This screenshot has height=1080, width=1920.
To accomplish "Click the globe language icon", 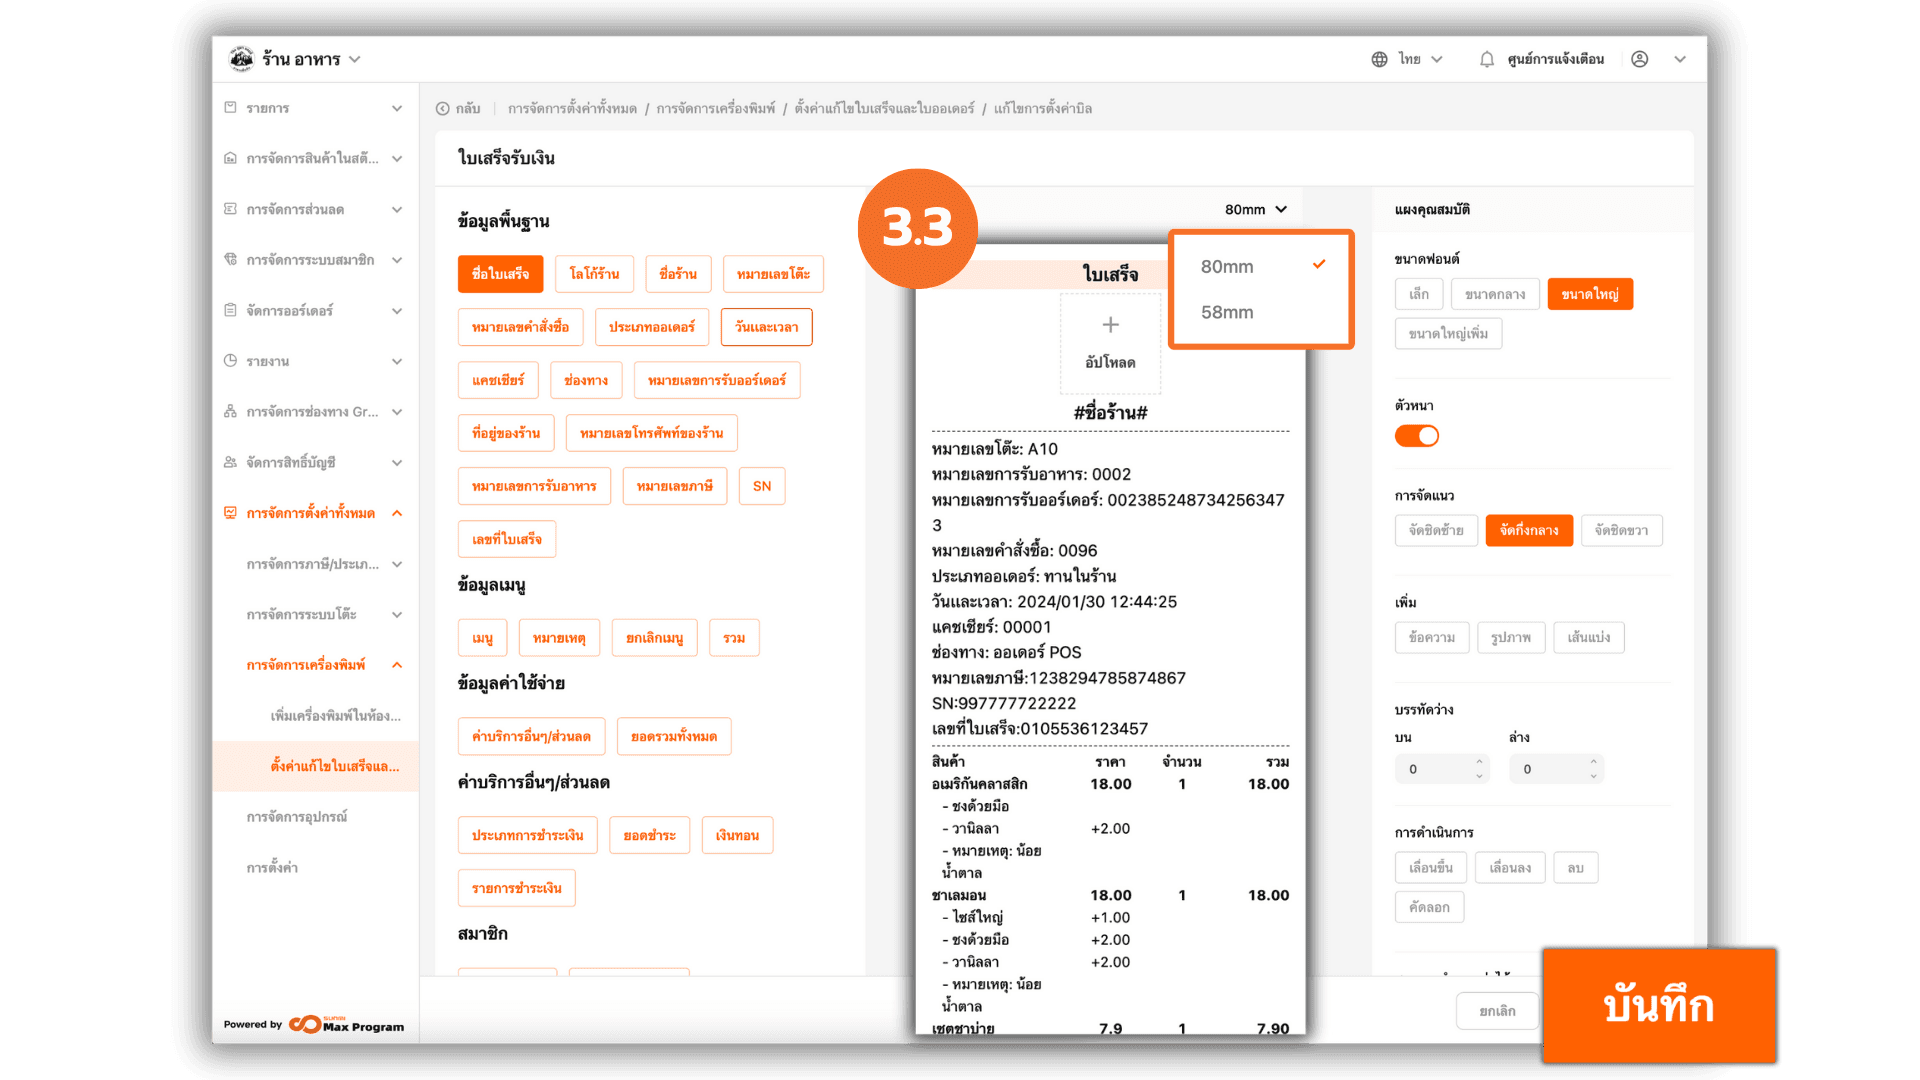I will (1379, 60).
